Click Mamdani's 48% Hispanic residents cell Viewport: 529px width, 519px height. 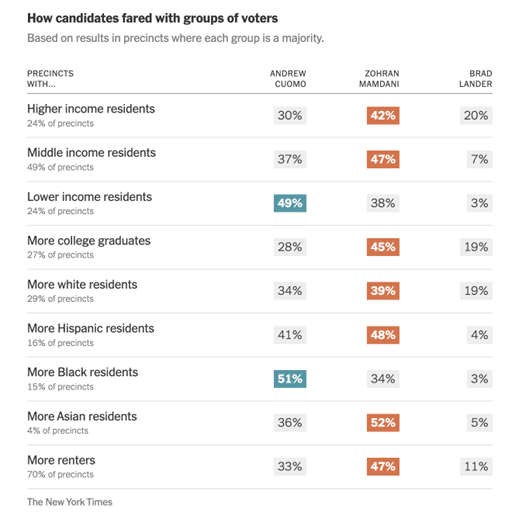click(383, 335)
